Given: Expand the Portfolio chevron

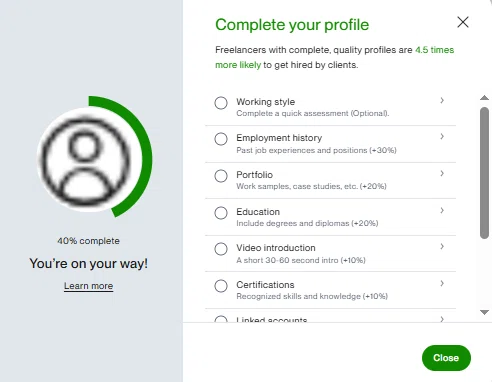Looking at the screenshot, I should 442,173.
